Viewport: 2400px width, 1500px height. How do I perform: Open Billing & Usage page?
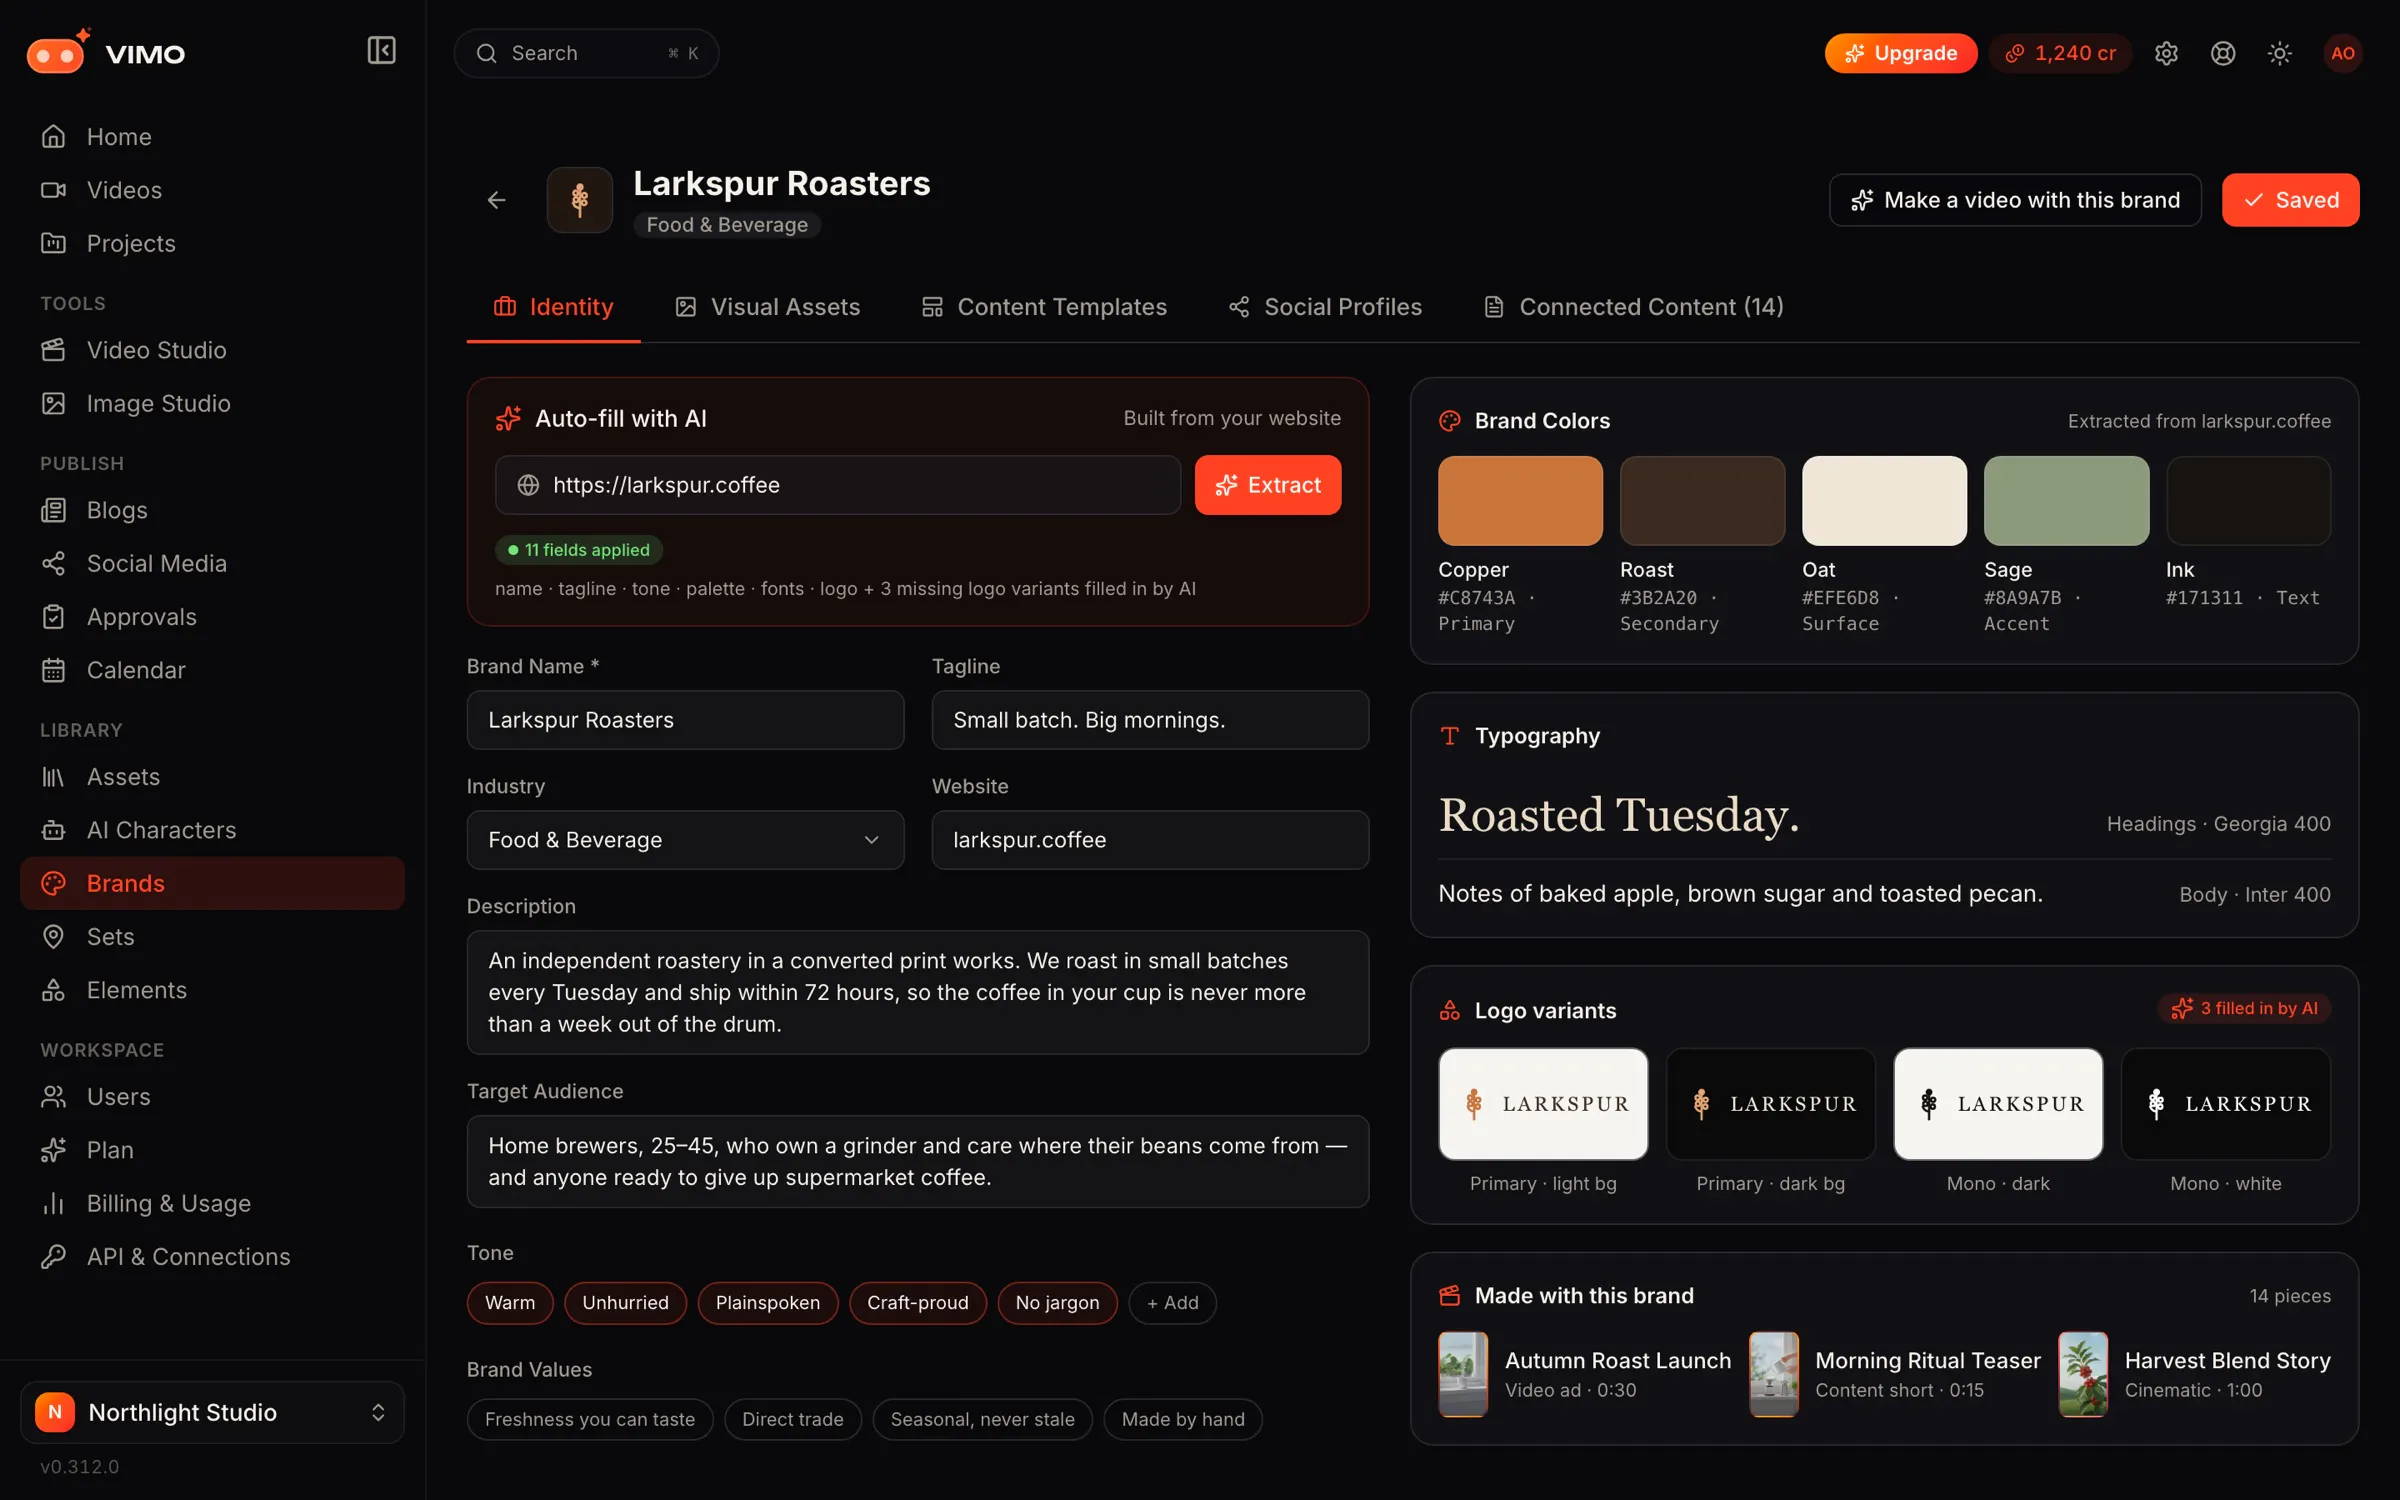tap(212, 1203)
